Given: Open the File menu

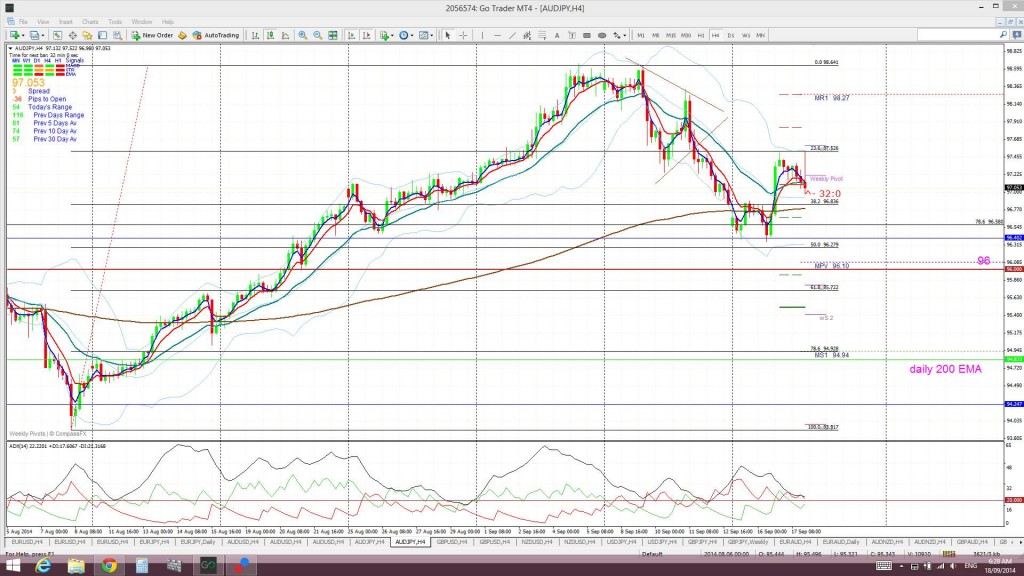Looking at the screenshot, I should point(23,22).
